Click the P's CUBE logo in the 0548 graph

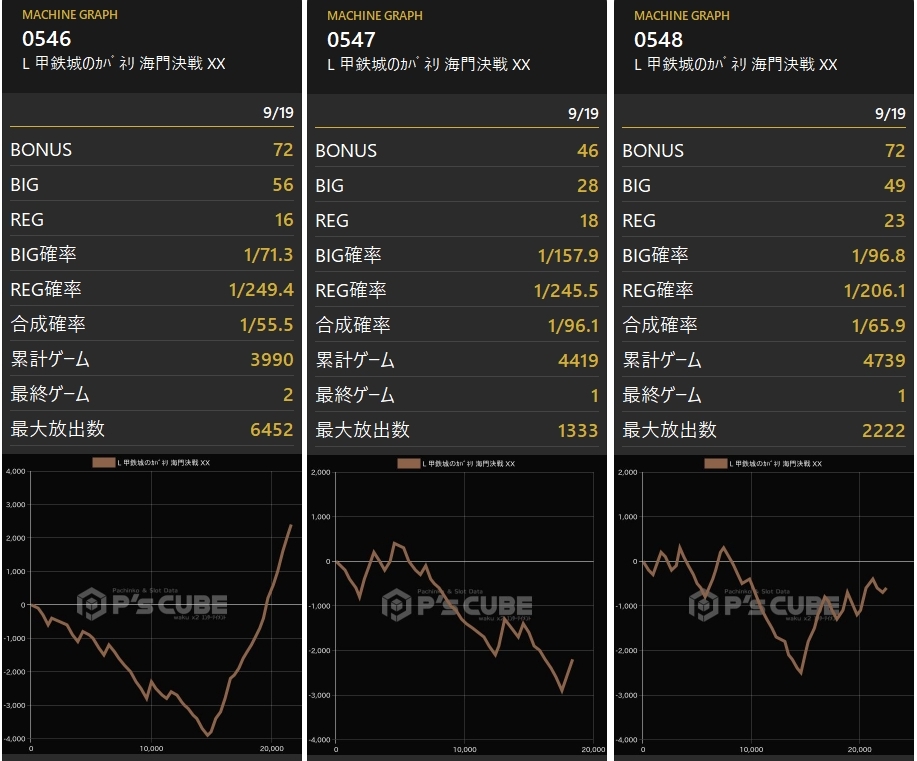click(764, 605)
